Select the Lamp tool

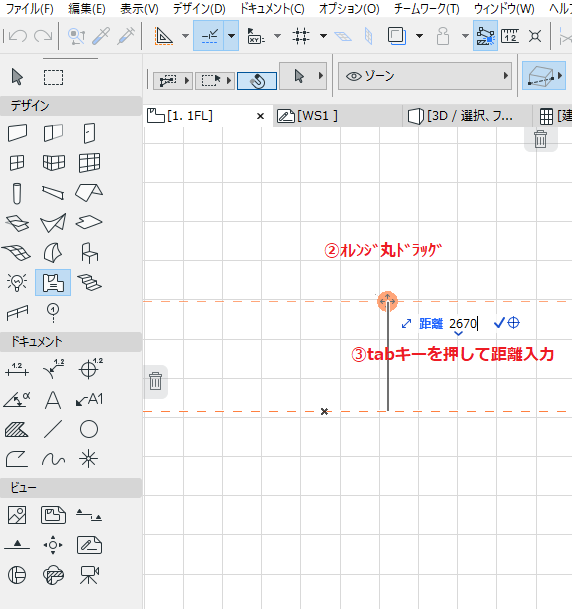(17, 283)
